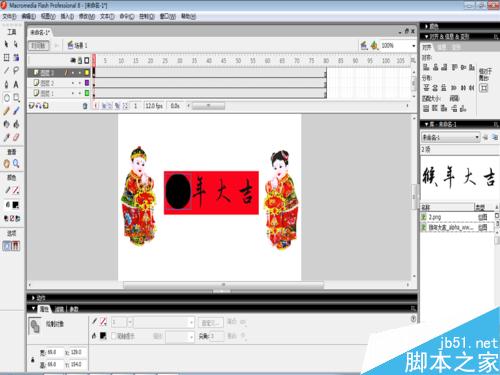Open the stroke height slider arrow

pos(130,322)
